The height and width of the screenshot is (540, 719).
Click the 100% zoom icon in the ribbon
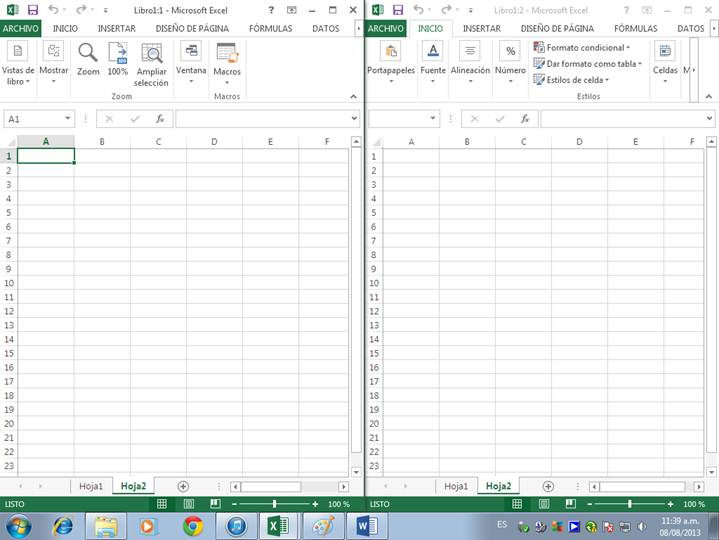[118, 55]
